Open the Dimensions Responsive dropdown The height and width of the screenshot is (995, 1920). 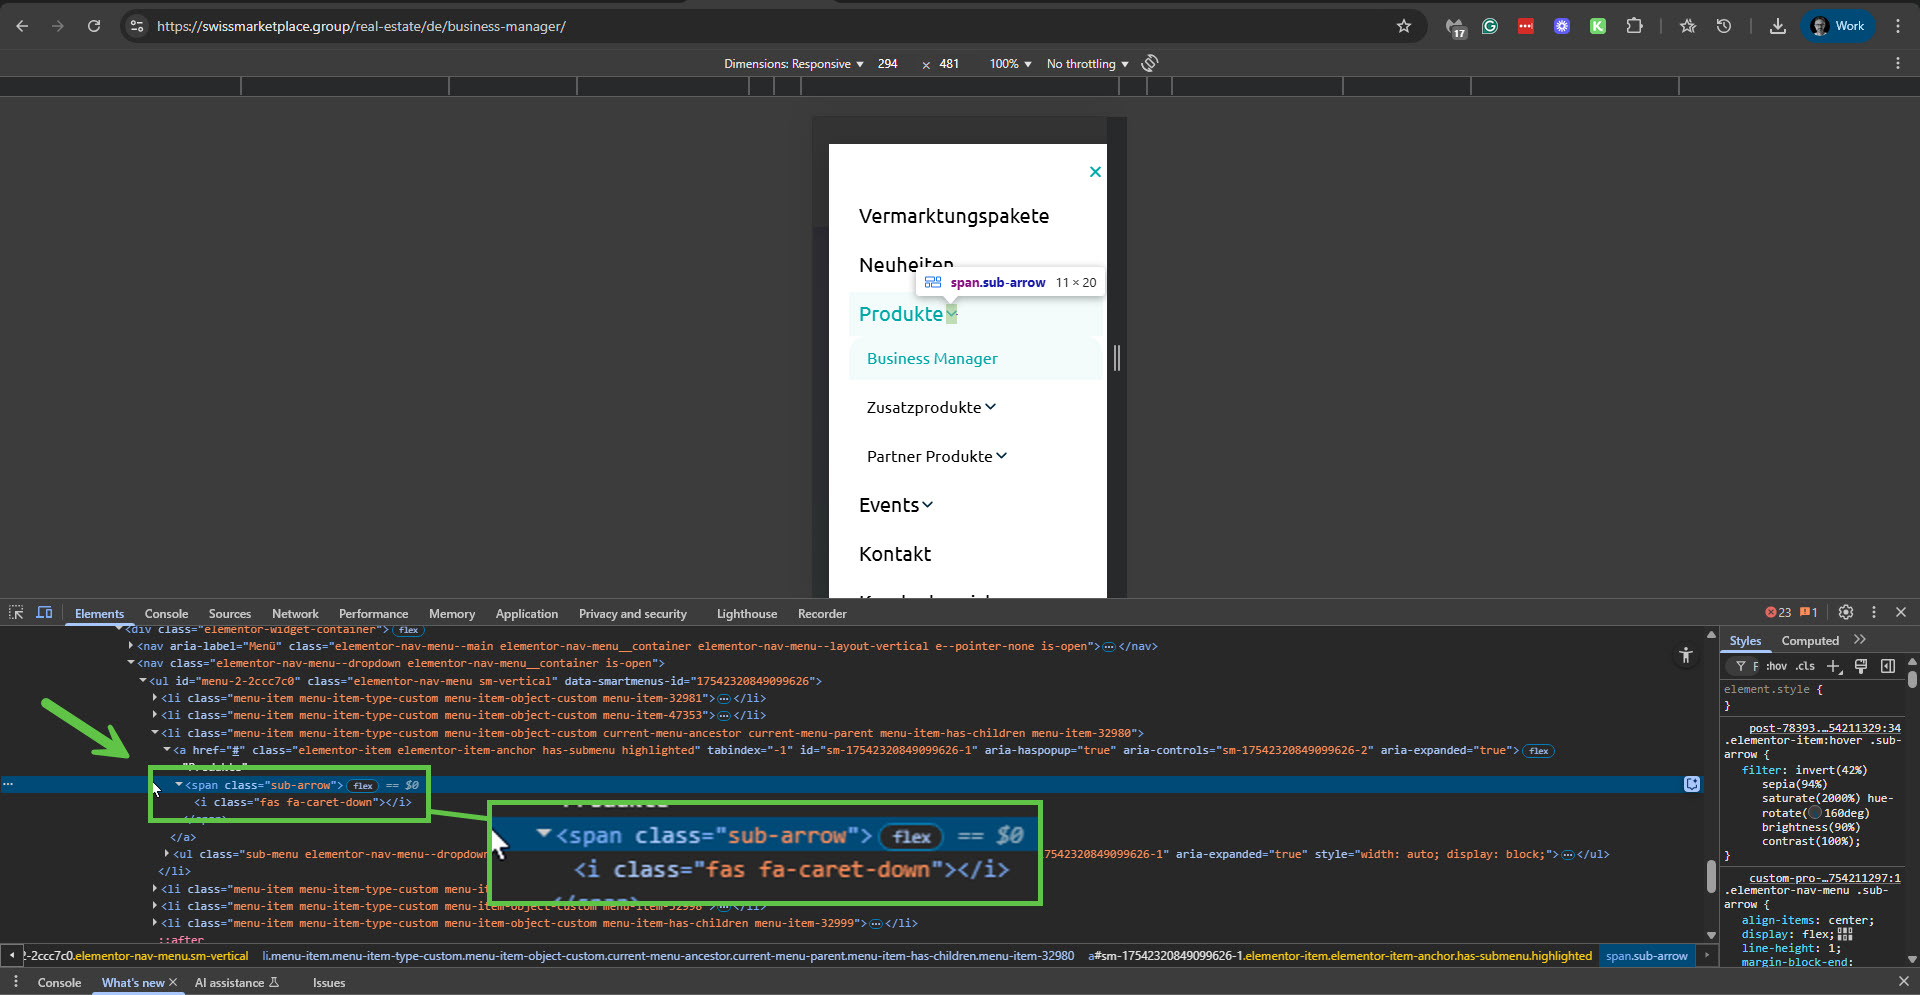pos(794,64)
